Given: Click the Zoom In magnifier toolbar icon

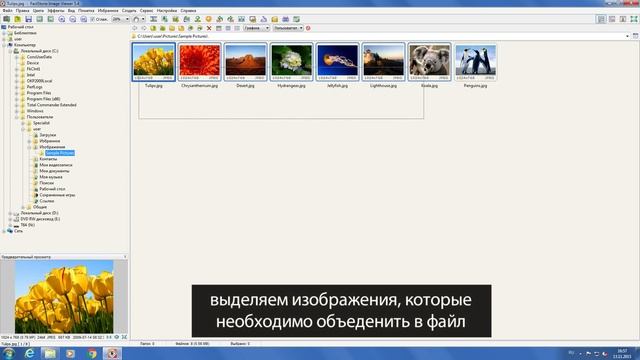Looking at the screenshot, I should click(x=62, y=19).
